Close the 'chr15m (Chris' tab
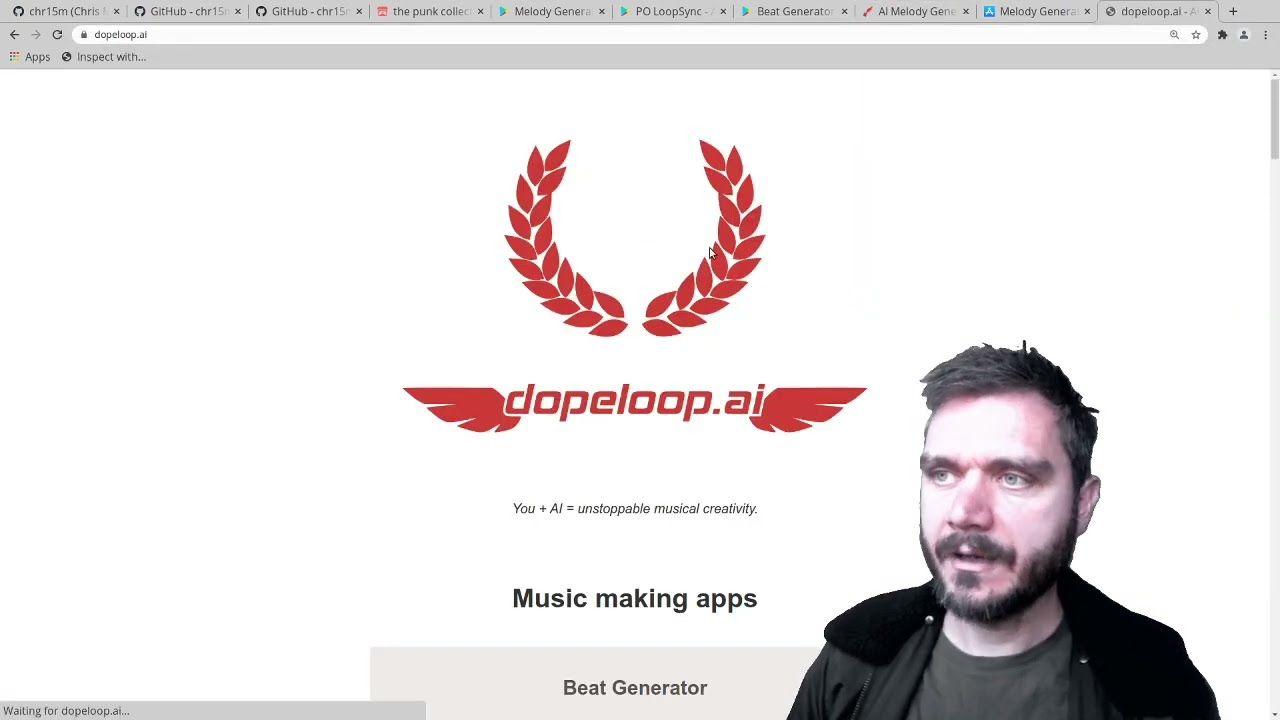The width and height of the screenshot is (1280, 720). click(x=116, y=11)
